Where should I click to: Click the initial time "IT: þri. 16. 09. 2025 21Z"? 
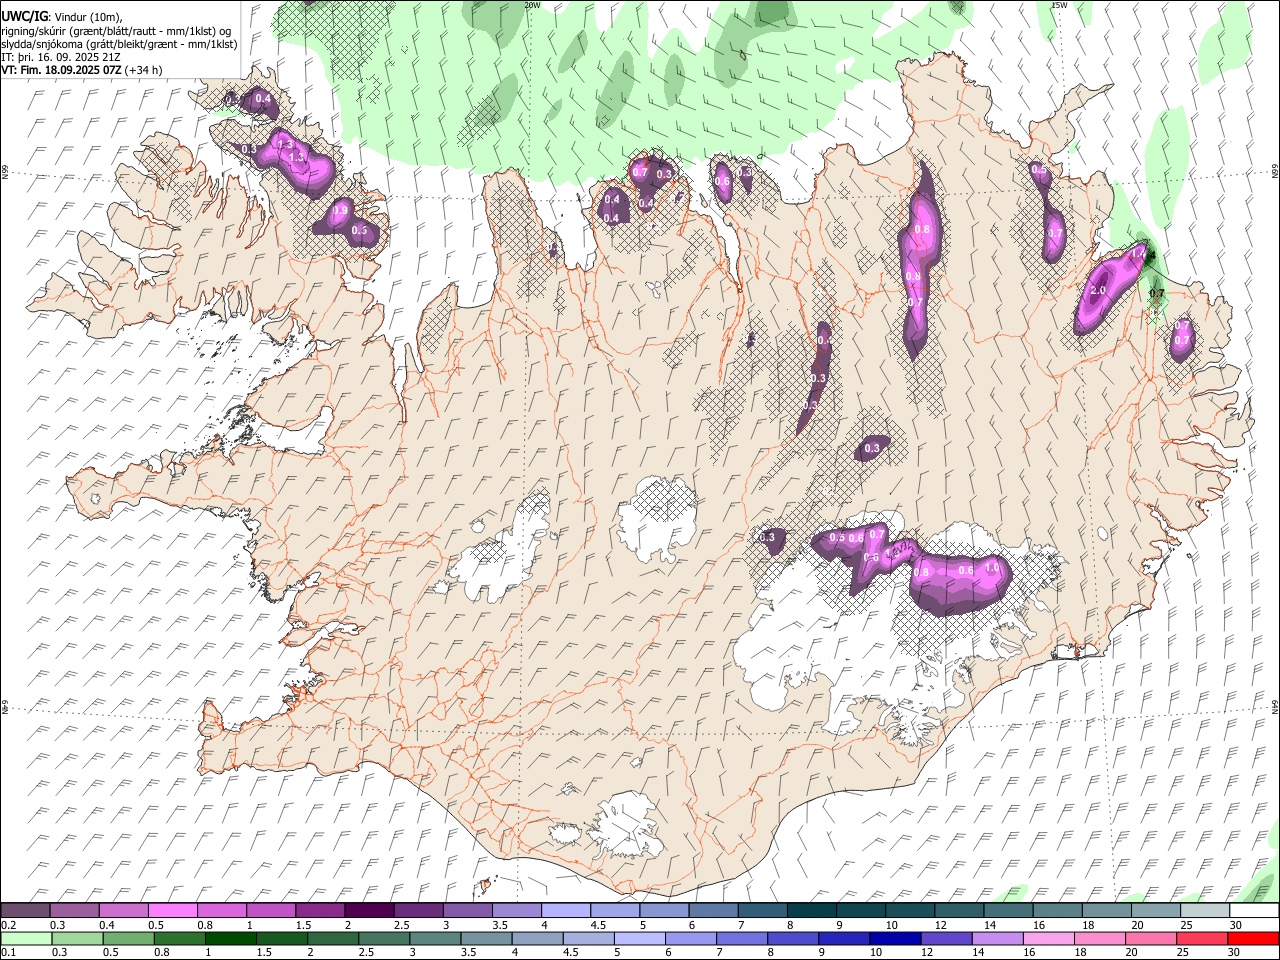click(x=60, y=57)
